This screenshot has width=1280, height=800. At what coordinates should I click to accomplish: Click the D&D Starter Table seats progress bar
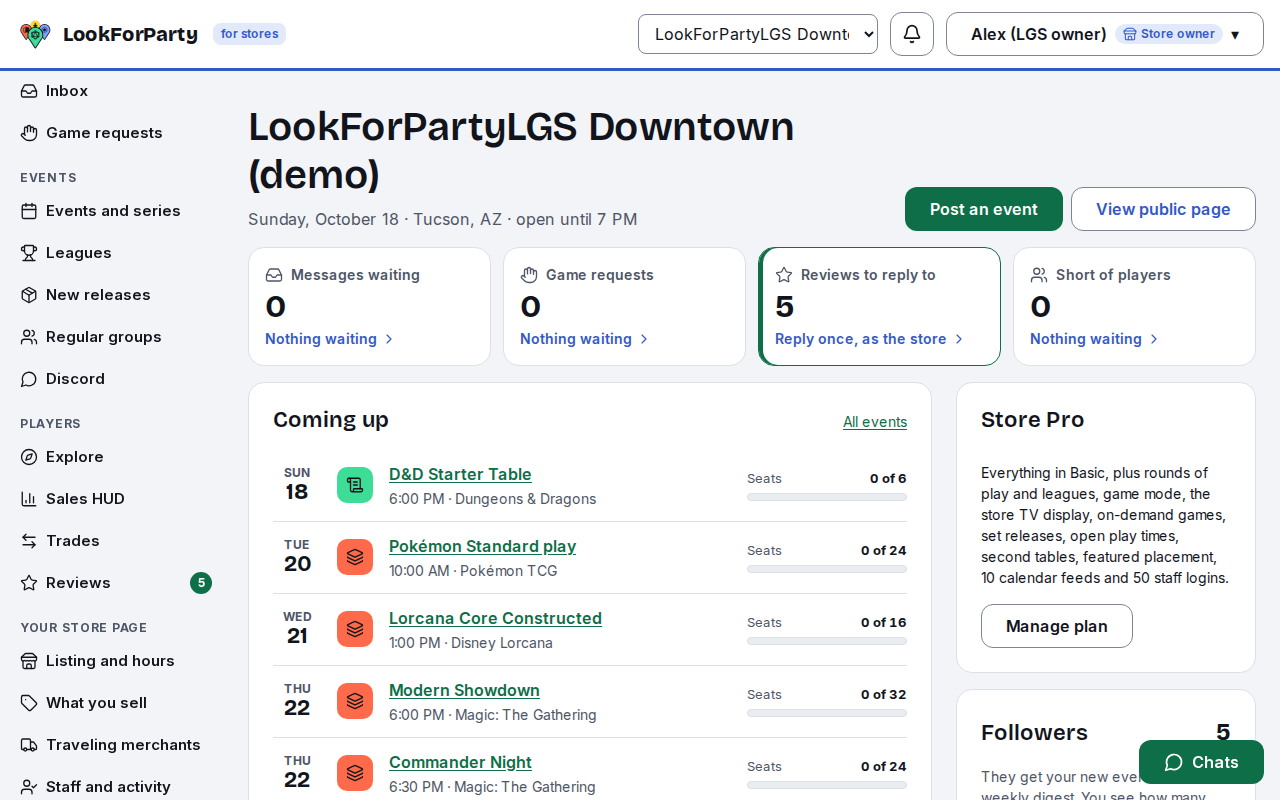(827, 497)
